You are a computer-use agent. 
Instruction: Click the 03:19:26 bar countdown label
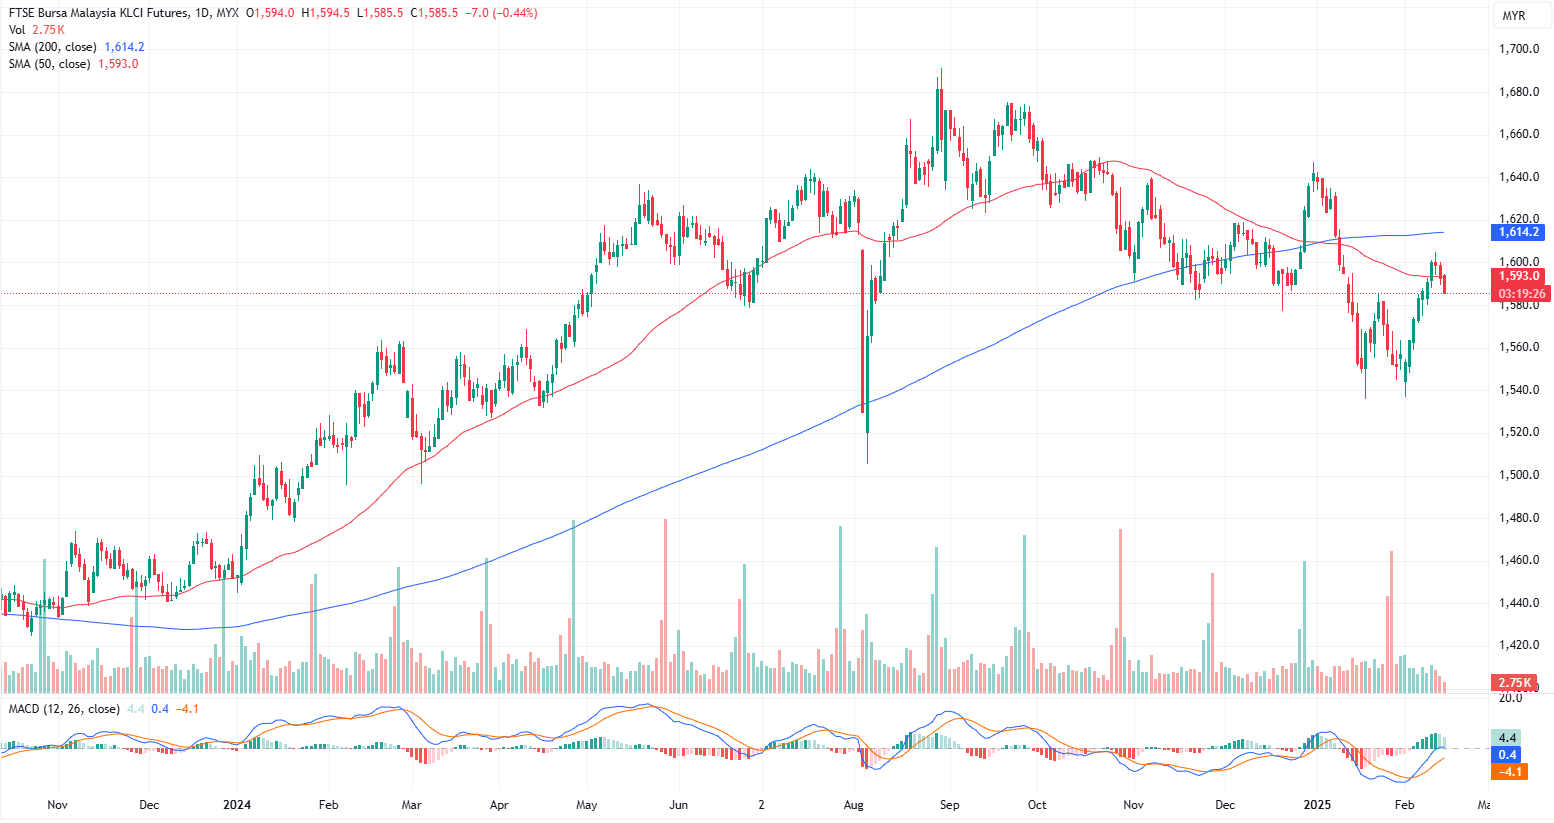click(1519, 294)
